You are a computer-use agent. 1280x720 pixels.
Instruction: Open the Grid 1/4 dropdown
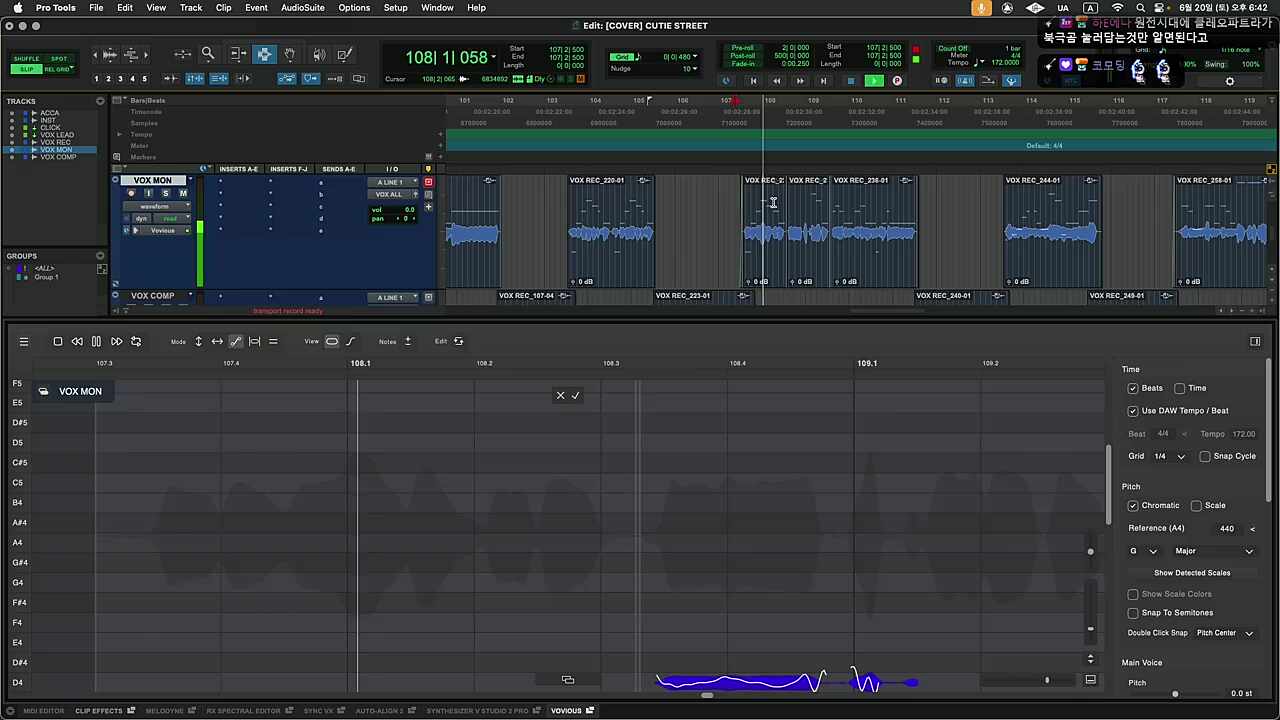coord(1170,457)
